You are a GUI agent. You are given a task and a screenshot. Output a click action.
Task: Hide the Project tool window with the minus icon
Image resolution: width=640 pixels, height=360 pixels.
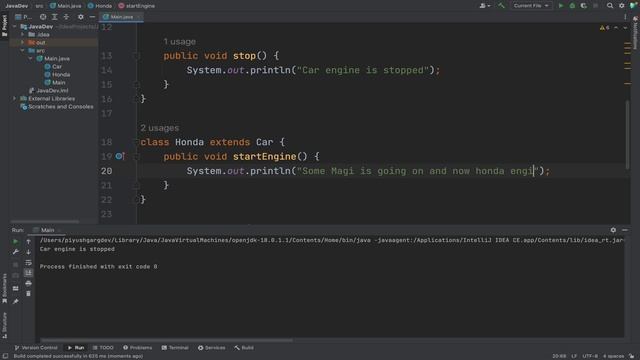coord(92,17)
